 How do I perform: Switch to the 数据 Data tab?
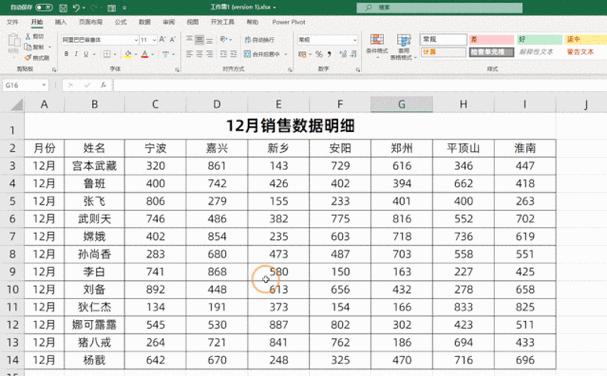pos(144,22)
